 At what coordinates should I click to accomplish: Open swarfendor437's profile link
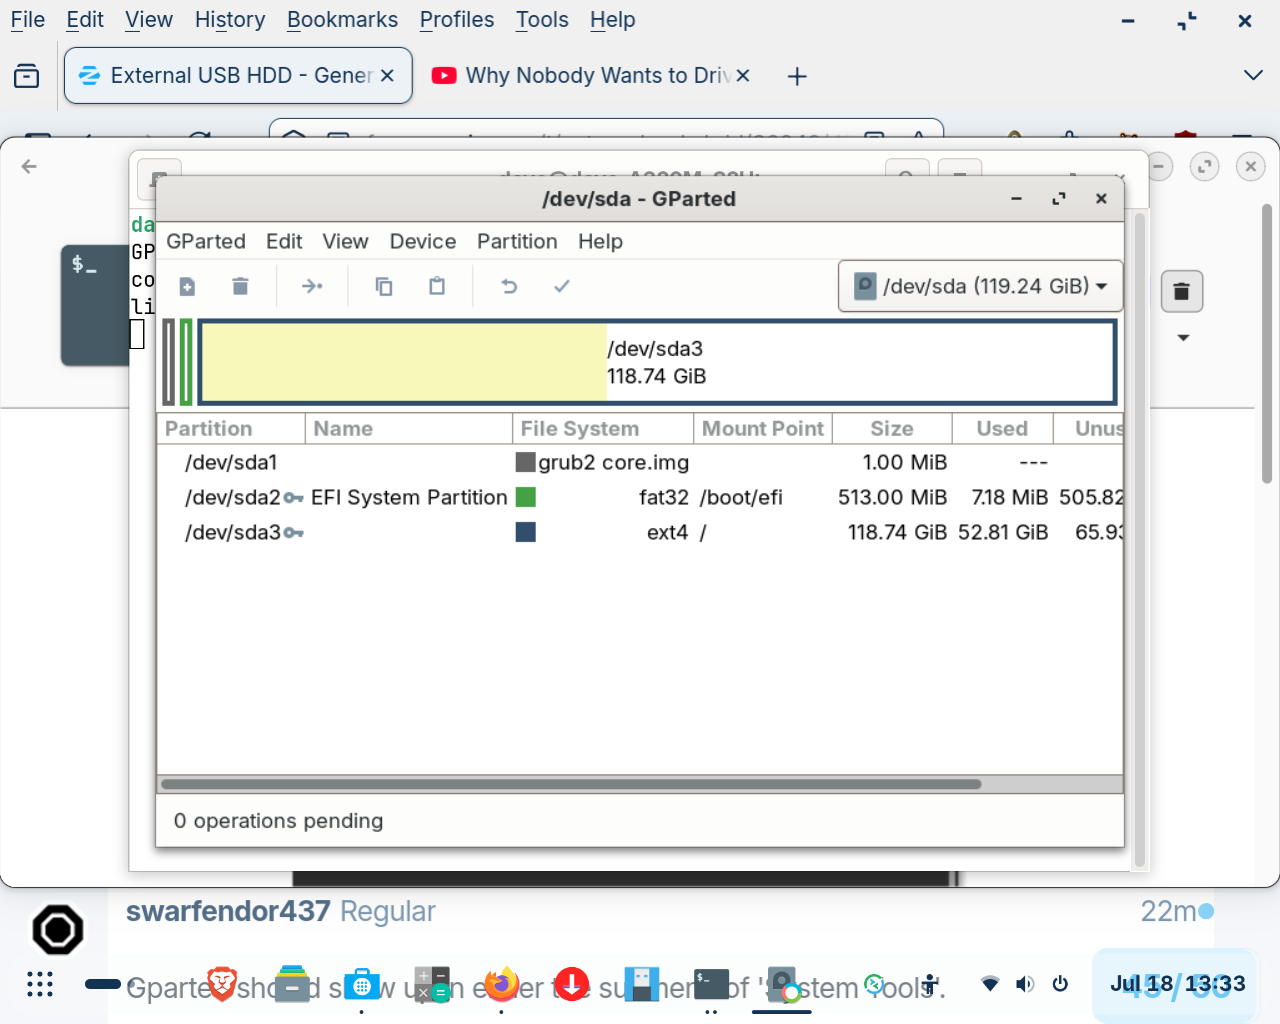click(x=228, y=911)
